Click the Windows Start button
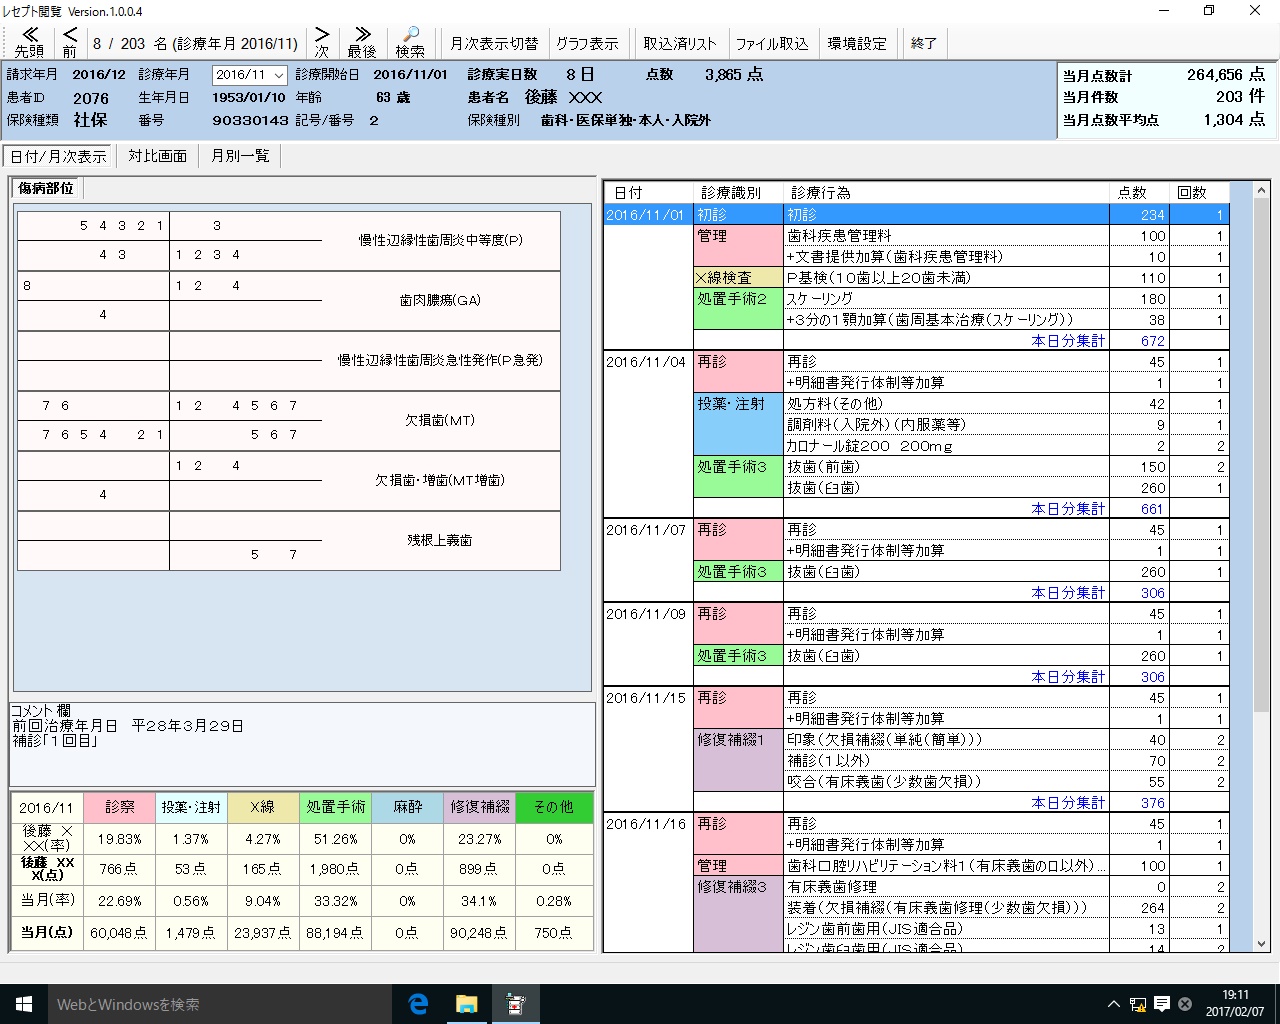 tap(24, 1004)
